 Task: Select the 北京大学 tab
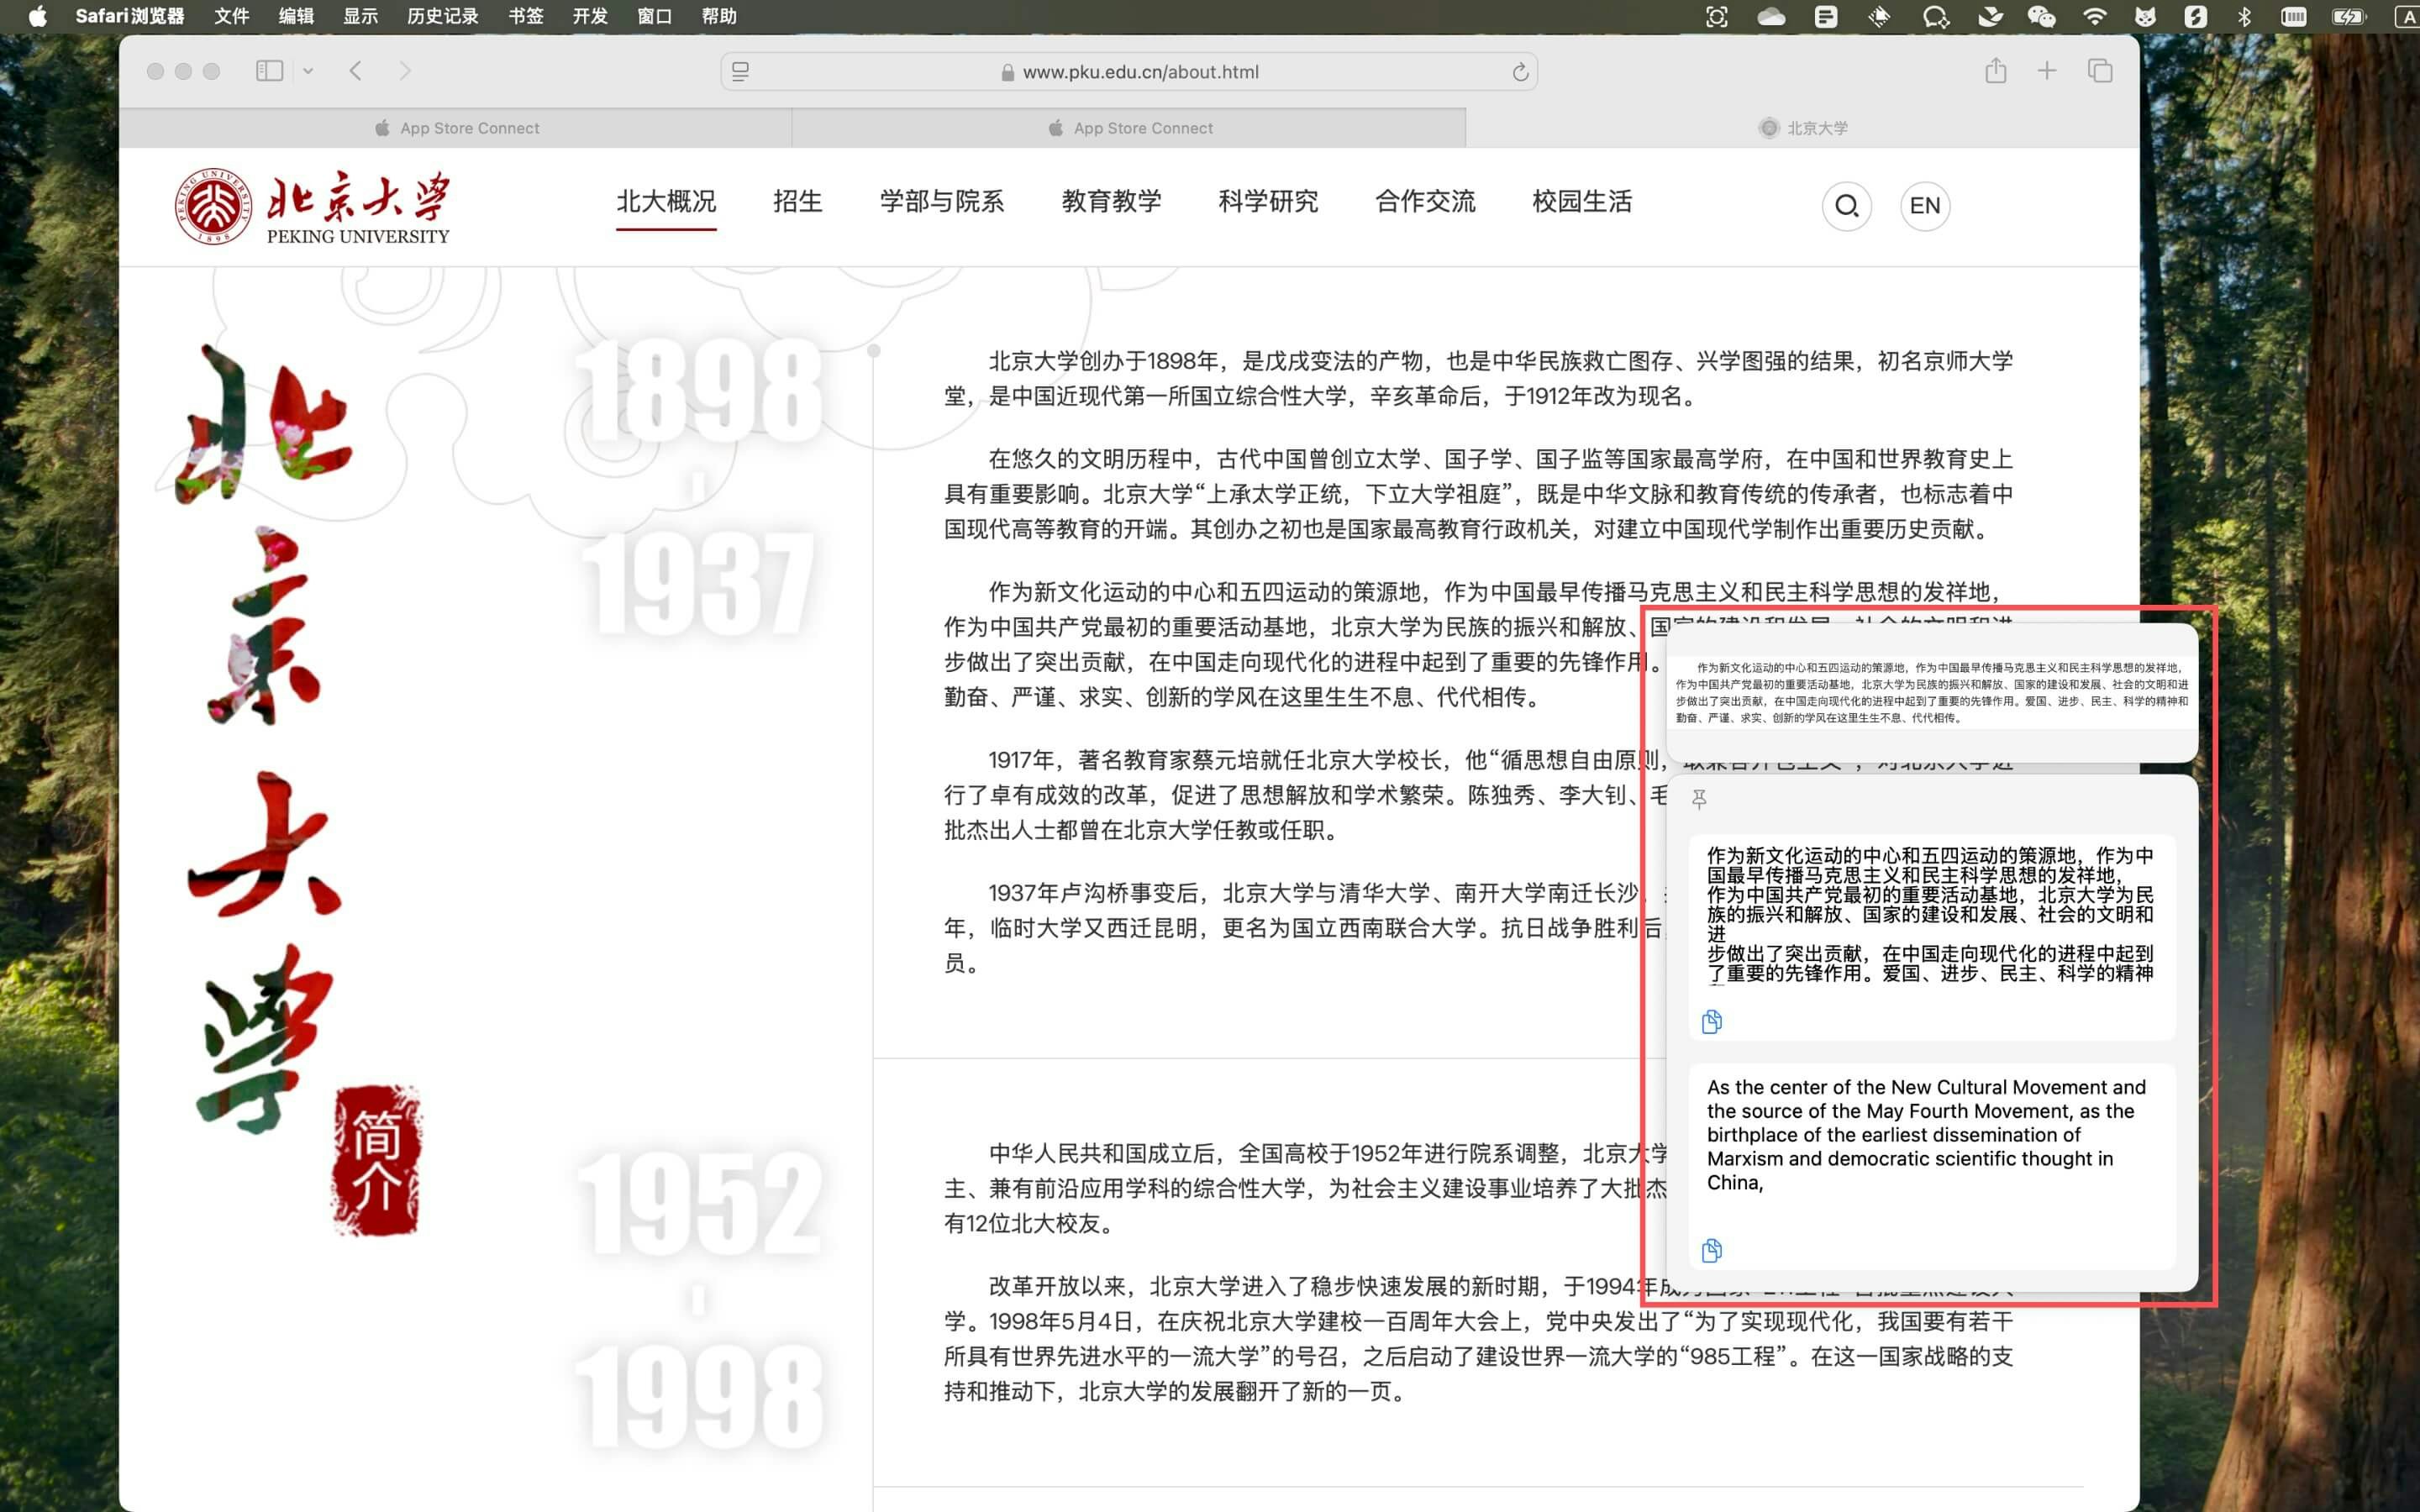[x=1802, y=128]
